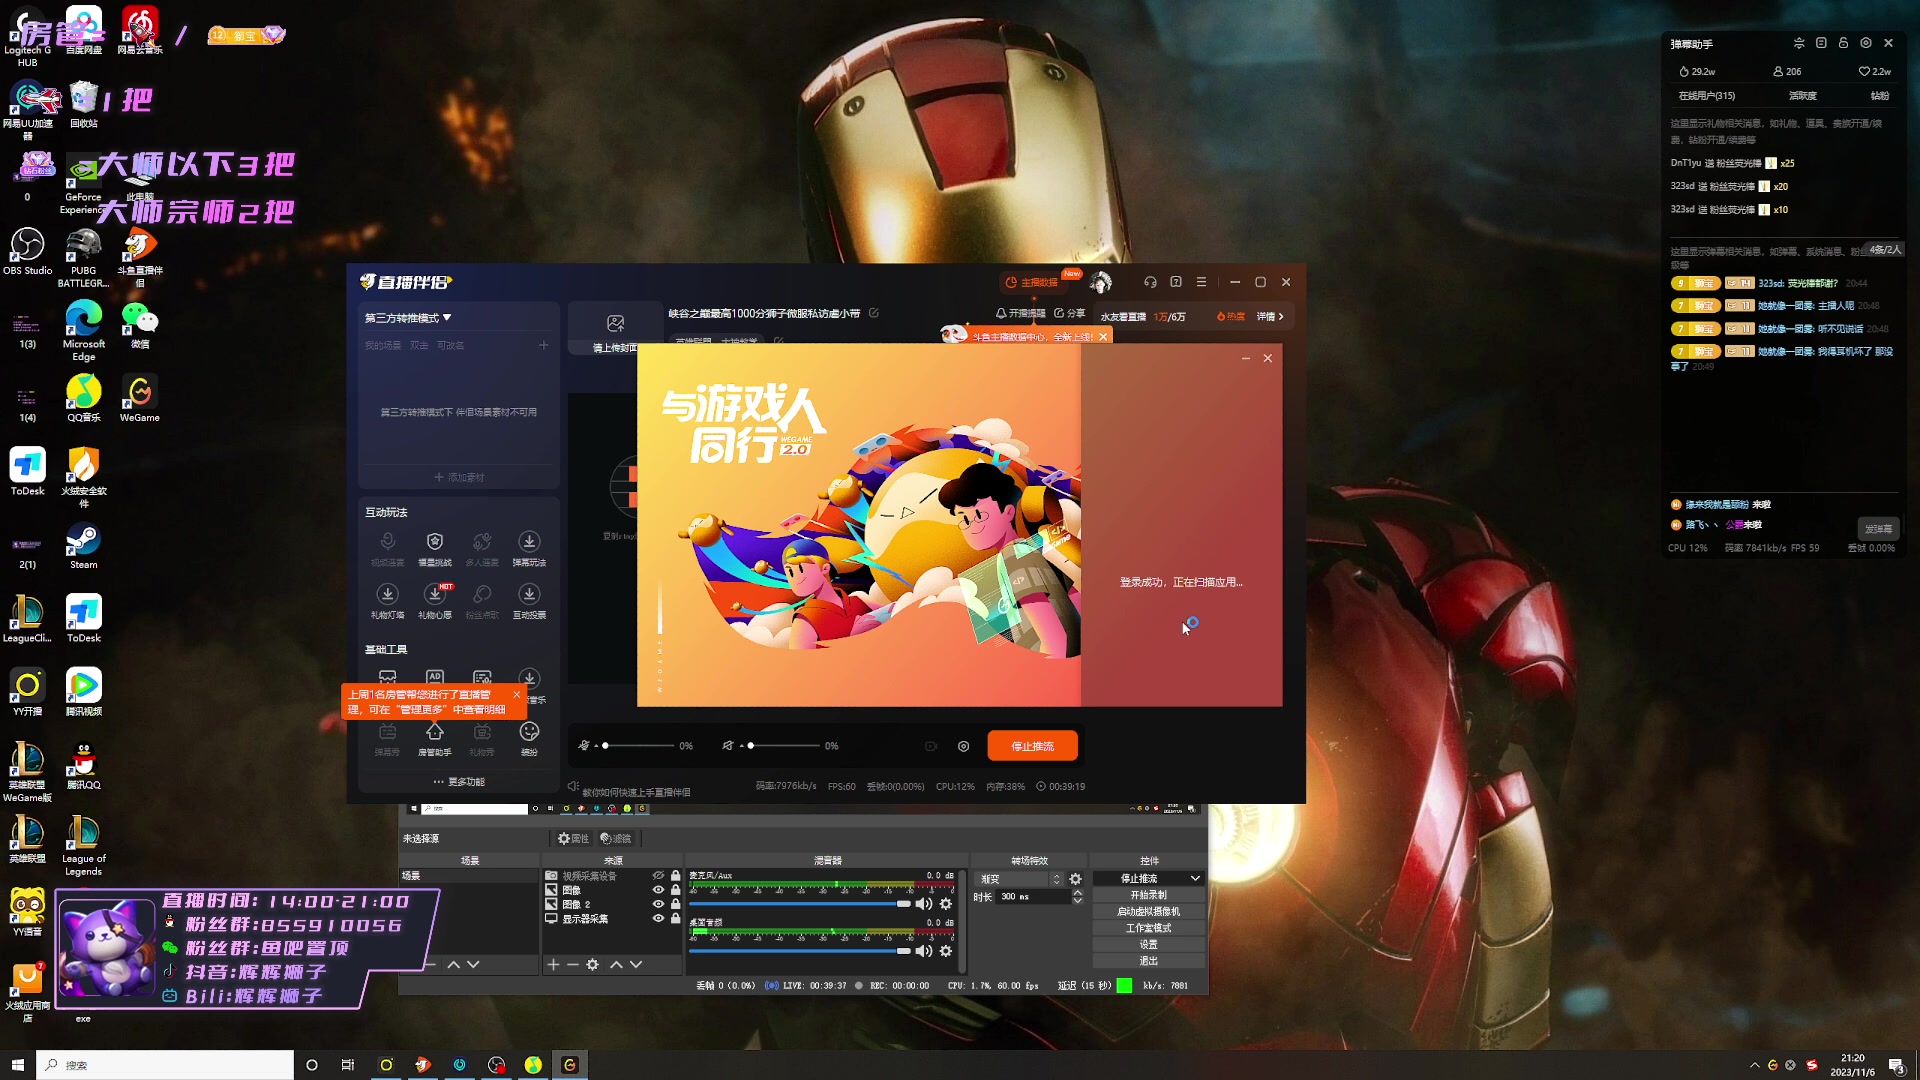Open settings icon in 弹幕助手 header

(x=1866, y=43)
